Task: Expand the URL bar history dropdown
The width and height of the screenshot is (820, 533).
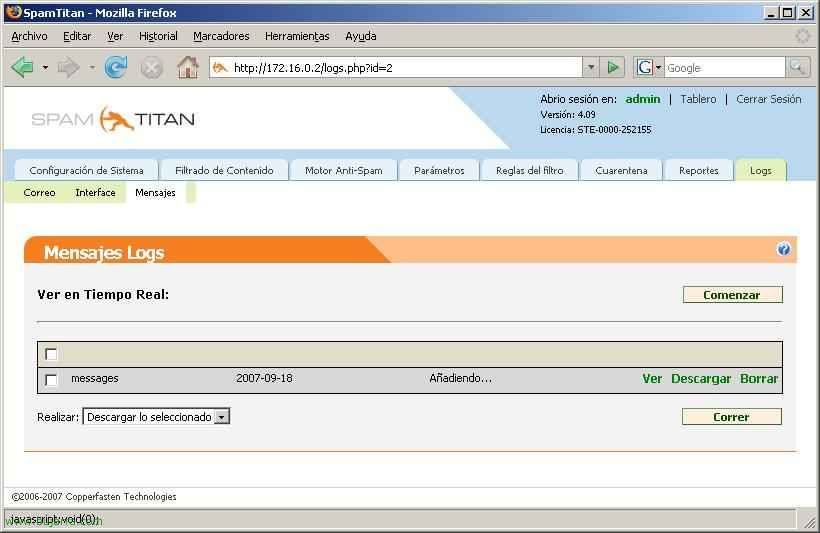Action: pyautogui.click(x=590, y=67)
